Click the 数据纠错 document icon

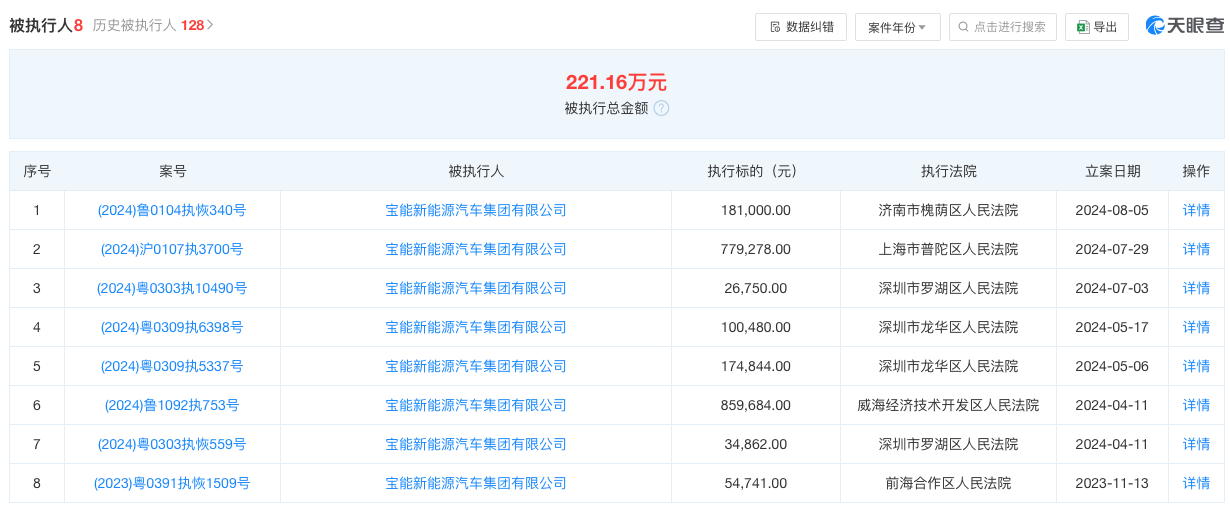(x=775, y=27)
